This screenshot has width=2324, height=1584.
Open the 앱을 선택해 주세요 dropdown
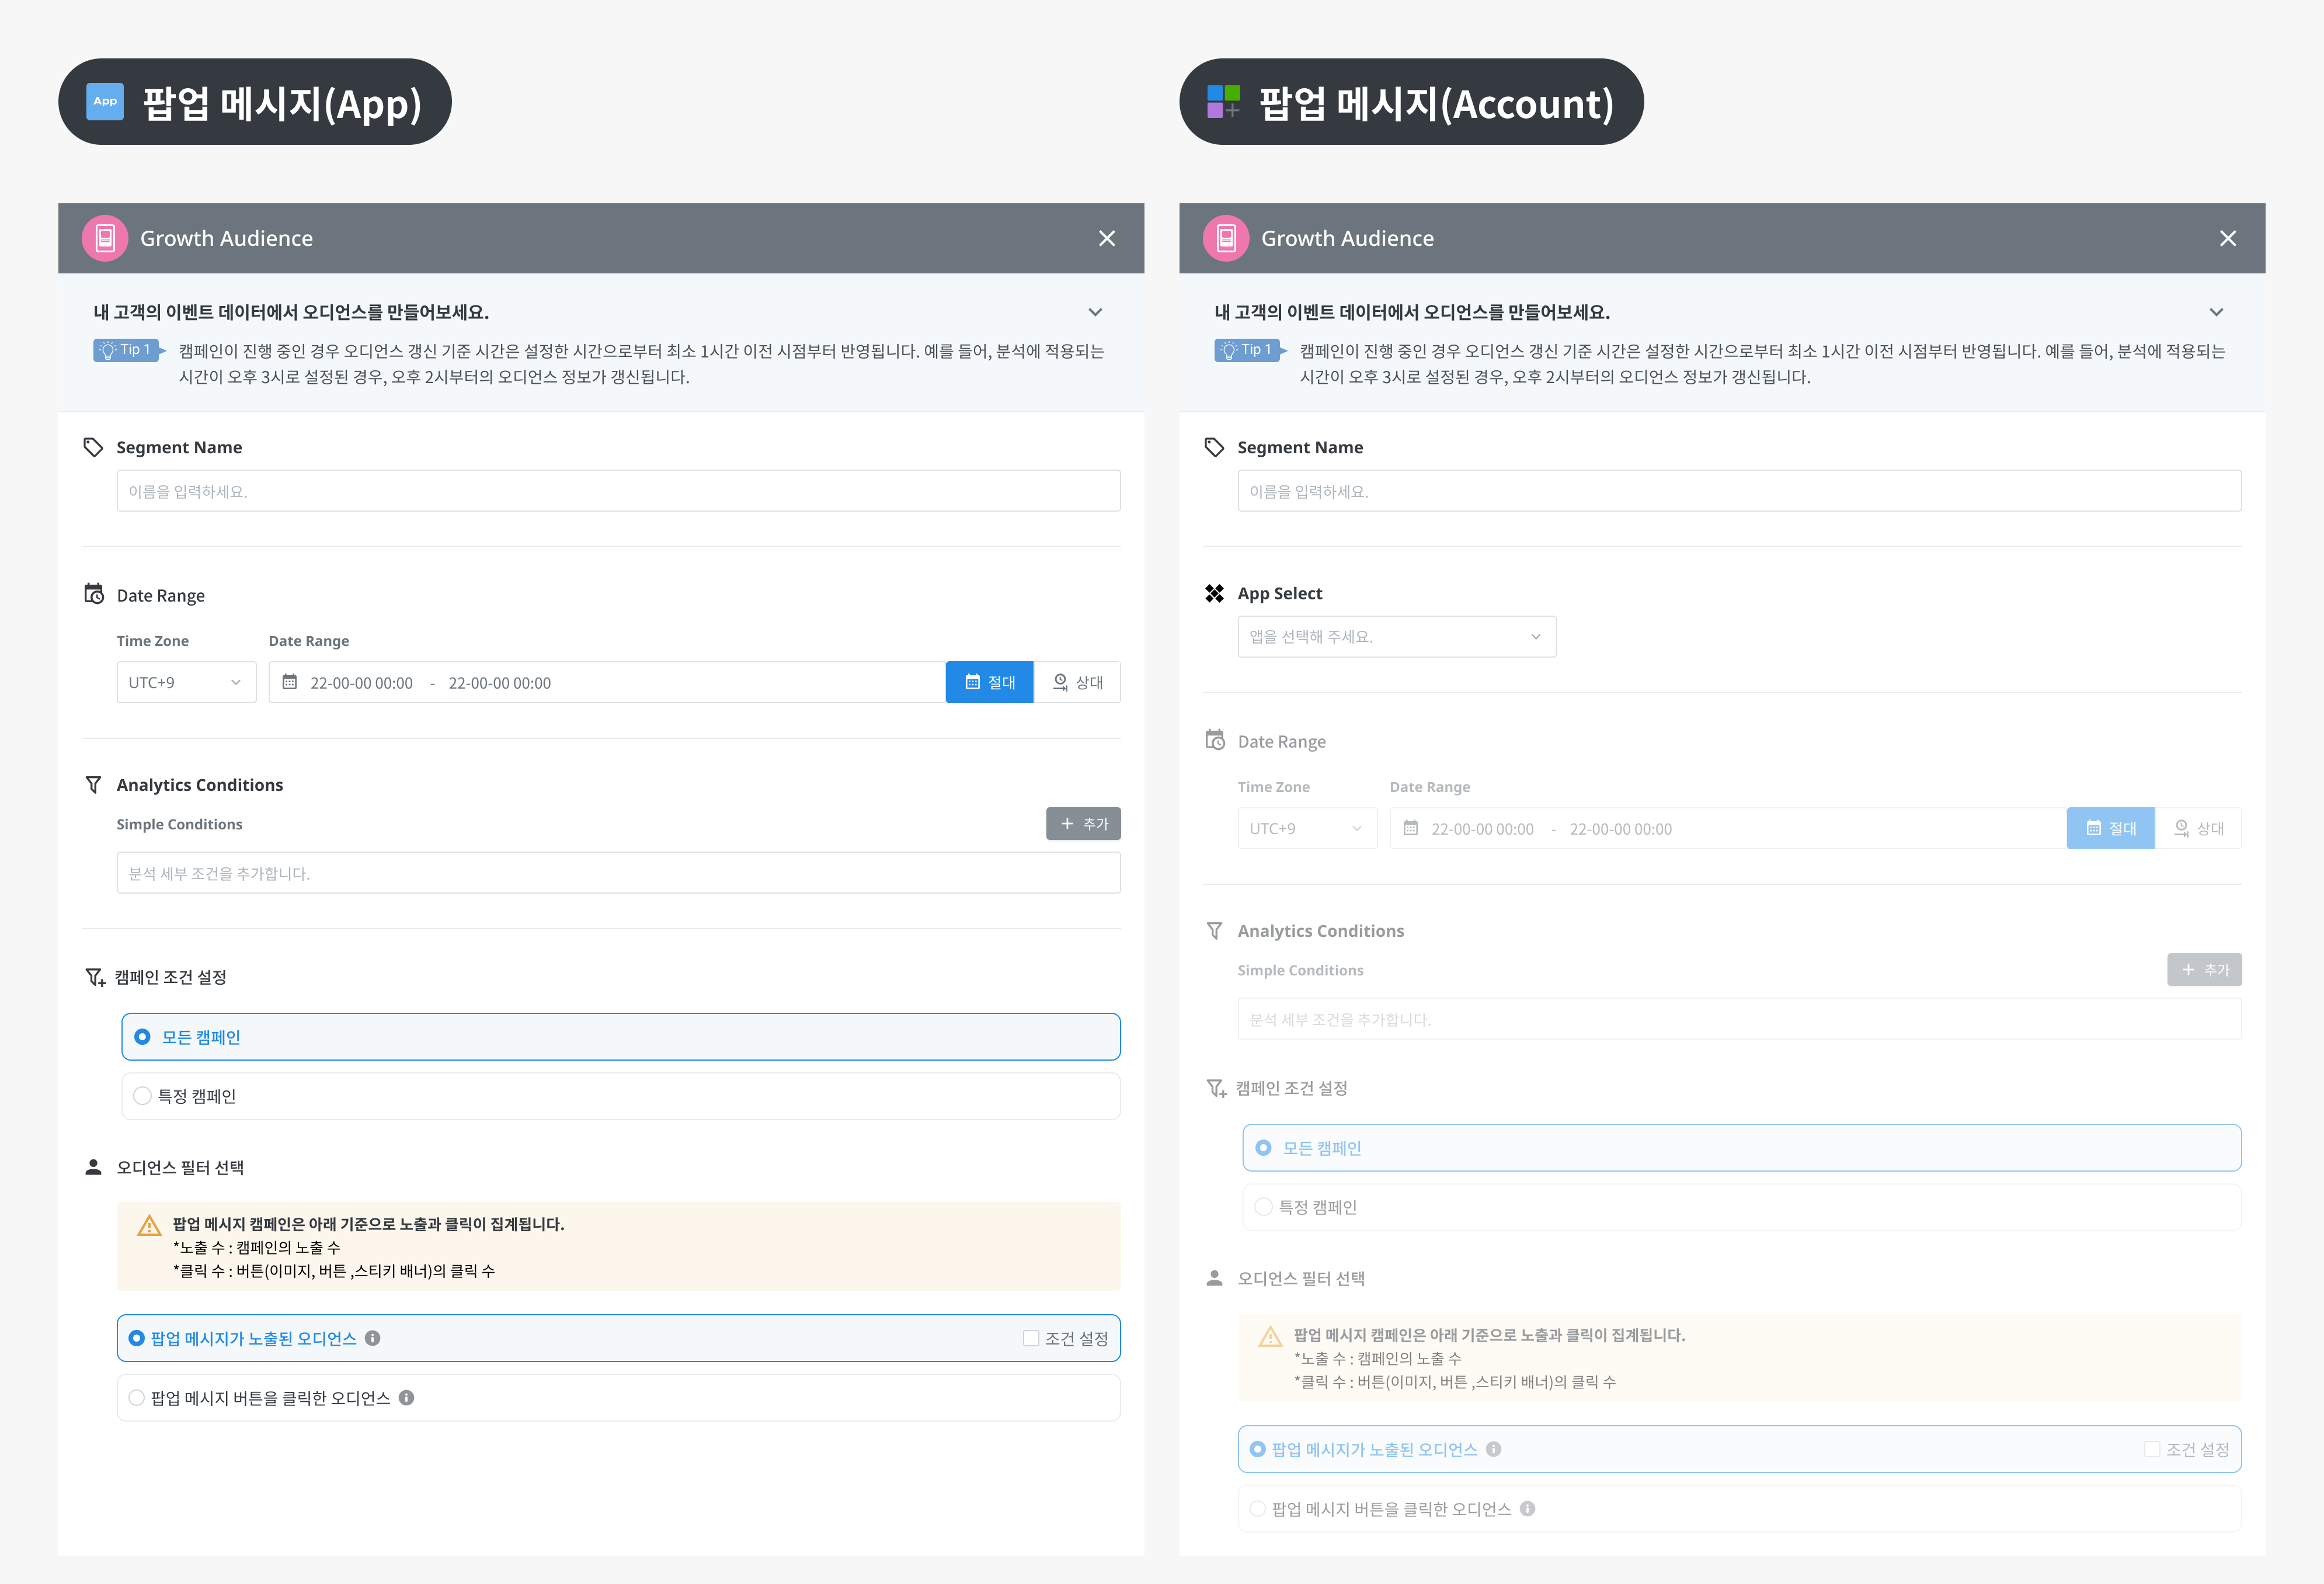click(x=1397, y=637)
